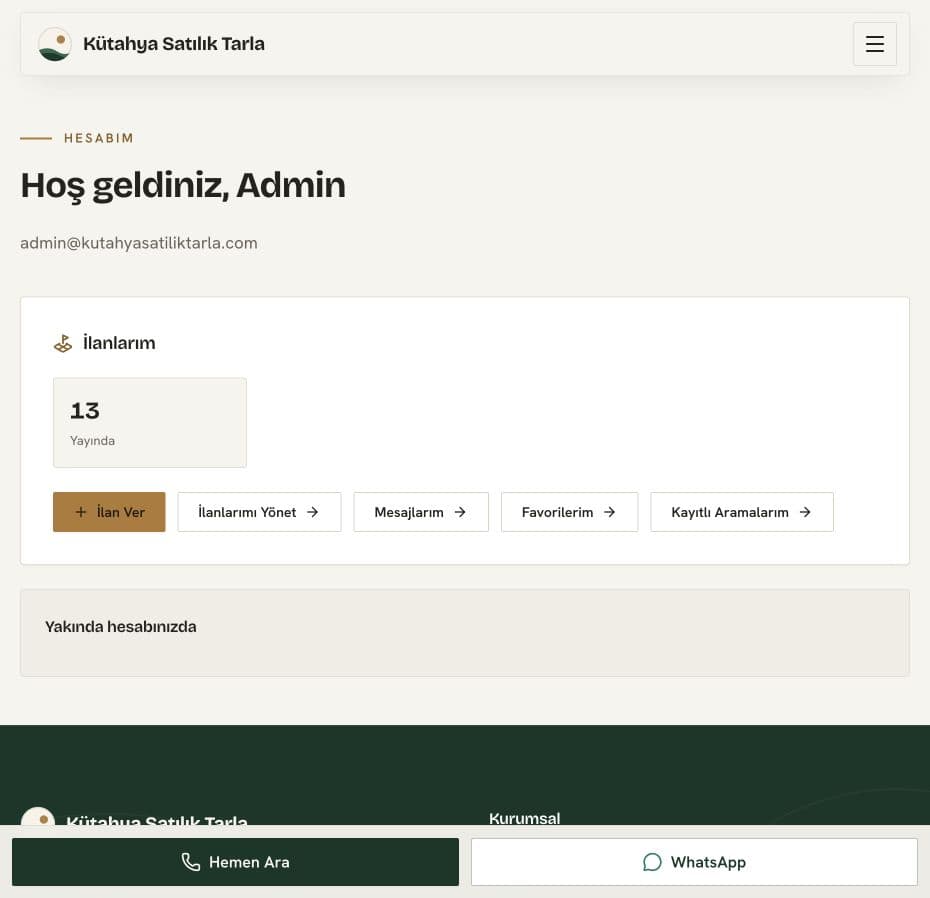
Task: Click the Hoş geldiniz, Admin heading
Action: point(183,186)
